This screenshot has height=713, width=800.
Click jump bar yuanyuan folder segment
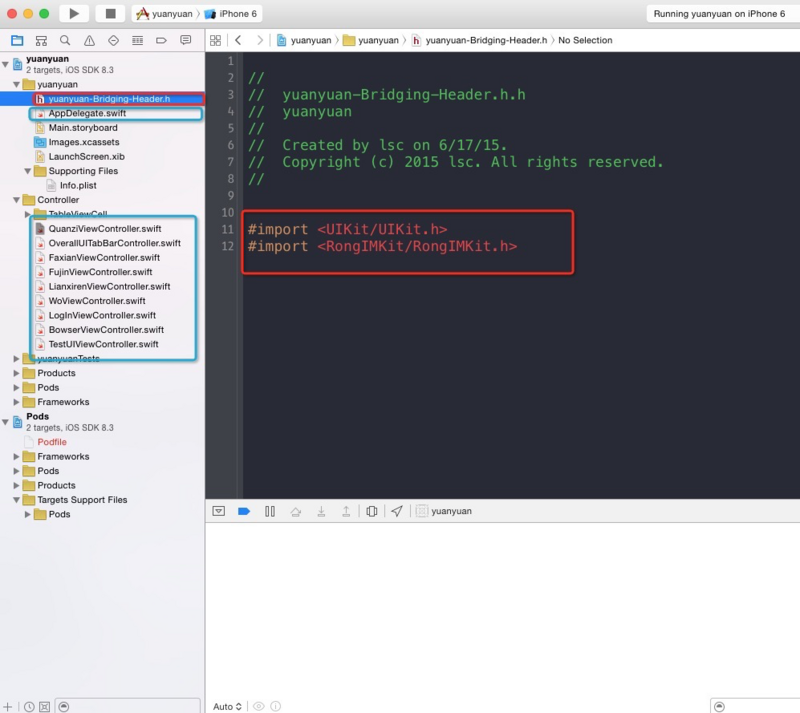pos(371,40)
